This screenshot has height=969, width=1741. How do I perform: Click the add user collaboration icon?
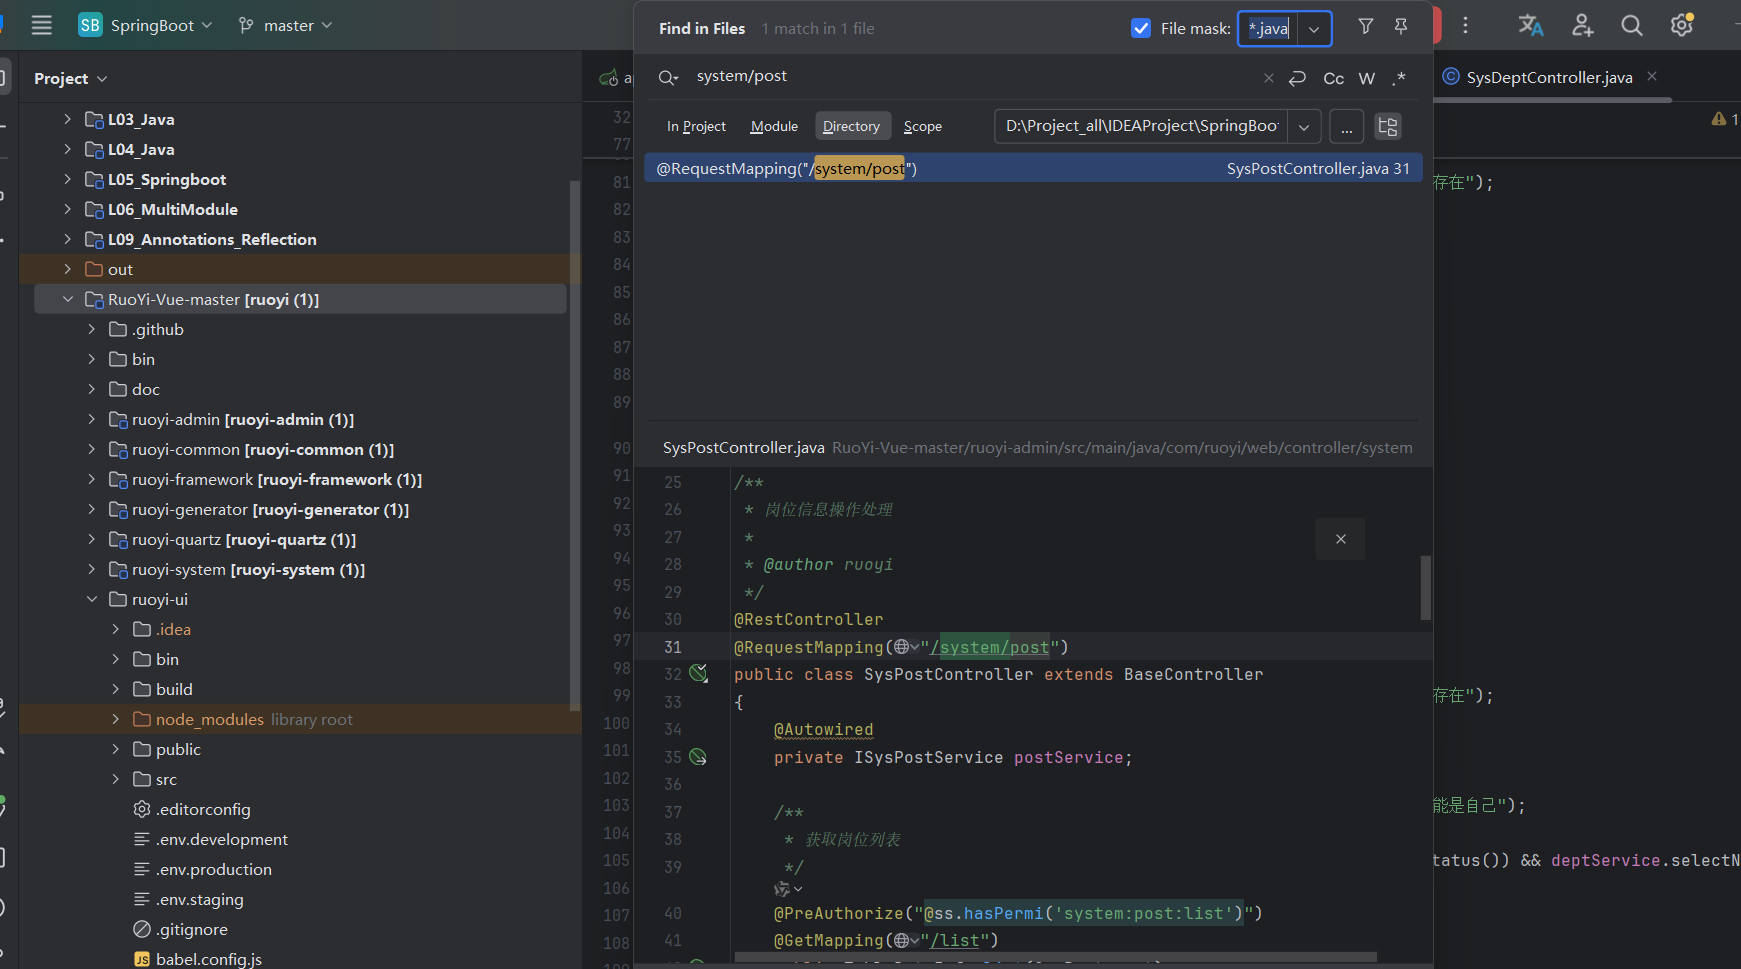[x=1582, y=26]
